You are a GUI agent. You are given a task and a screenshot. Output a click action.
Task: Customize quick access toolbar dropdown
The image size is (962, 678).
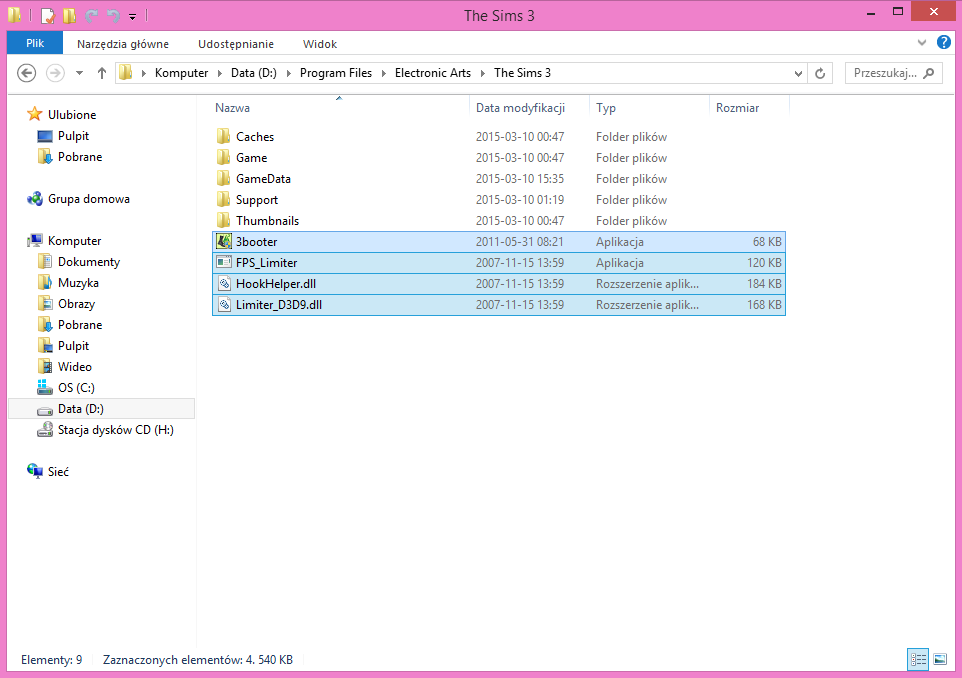tap(132, 16)
